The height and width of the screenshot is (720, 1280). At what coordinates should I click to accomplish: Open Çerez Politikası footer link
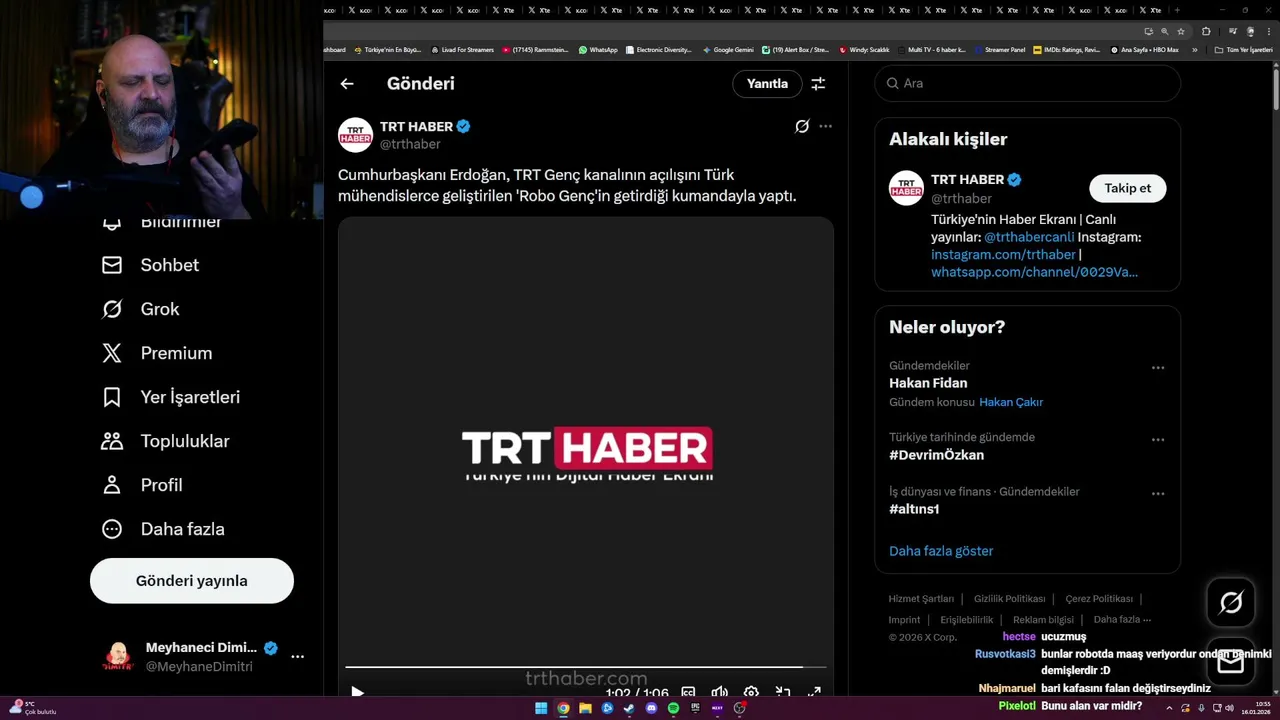point(1099,599)
